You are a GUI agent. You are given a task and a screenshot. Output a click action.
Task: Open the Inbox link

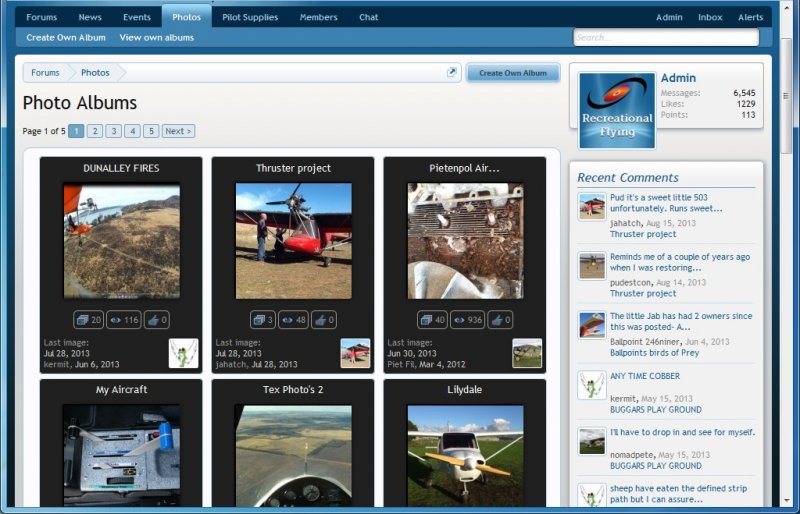[x=710, y=17]
